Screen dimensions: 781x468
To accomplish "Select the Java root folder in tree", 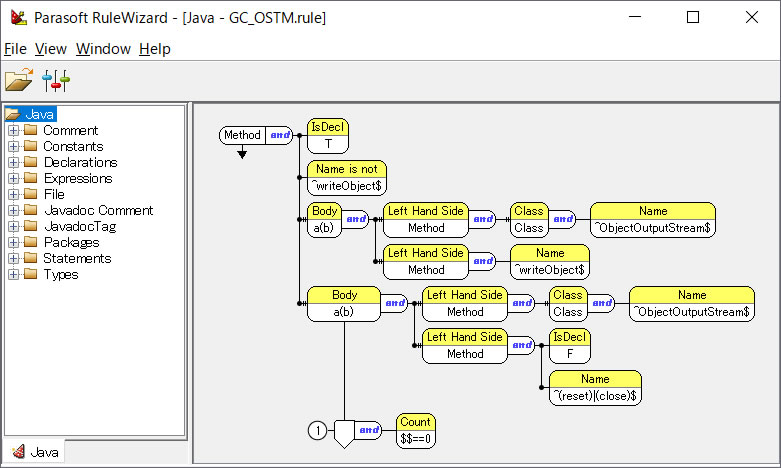I will pos(31,114).
